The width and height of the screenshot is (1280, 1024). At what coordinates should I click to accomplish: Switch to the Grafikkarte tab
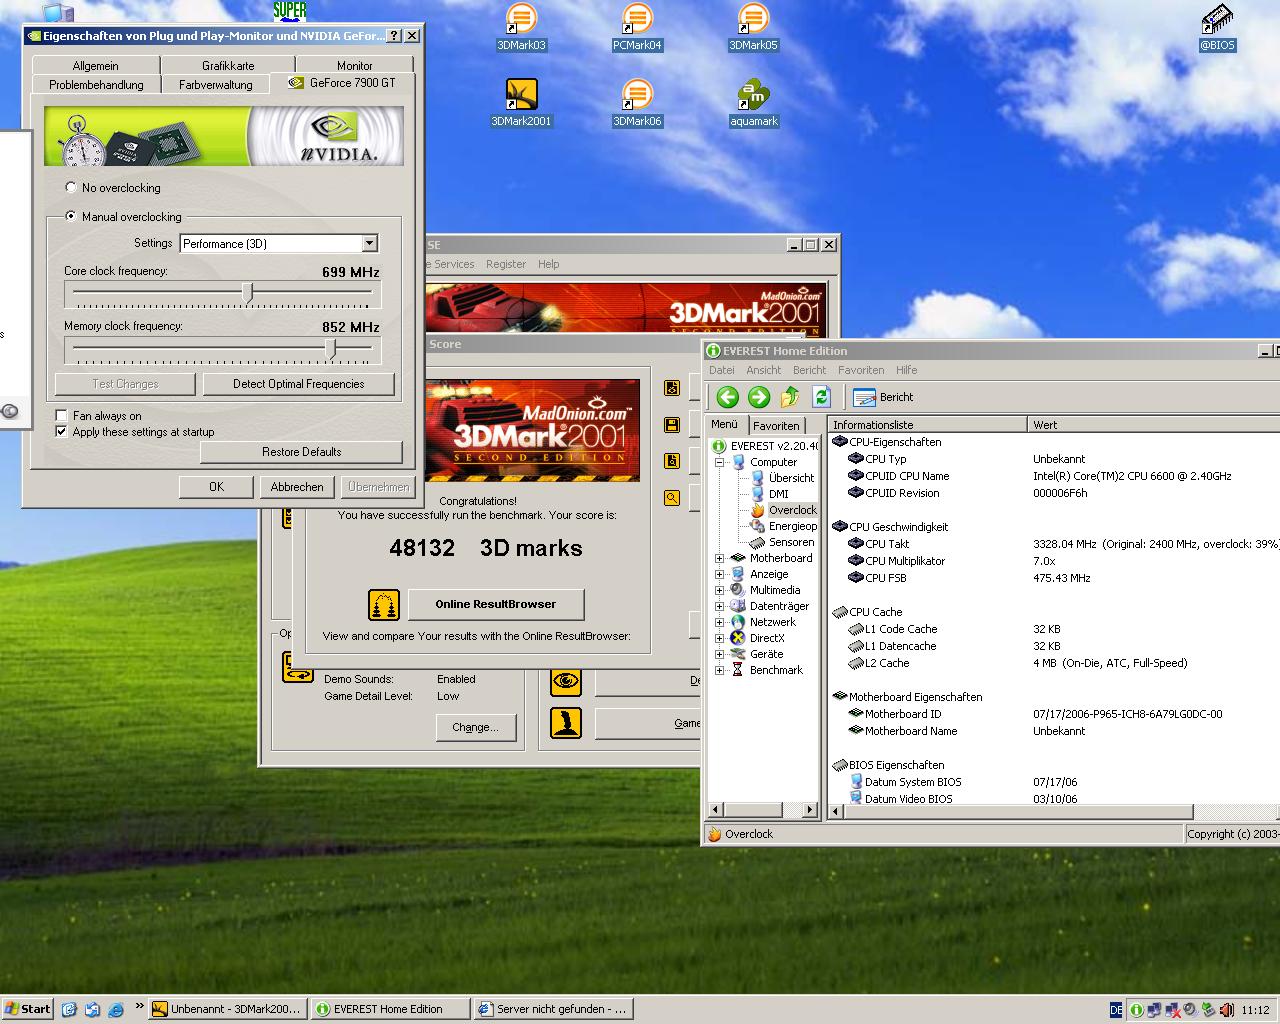point(228,66)
